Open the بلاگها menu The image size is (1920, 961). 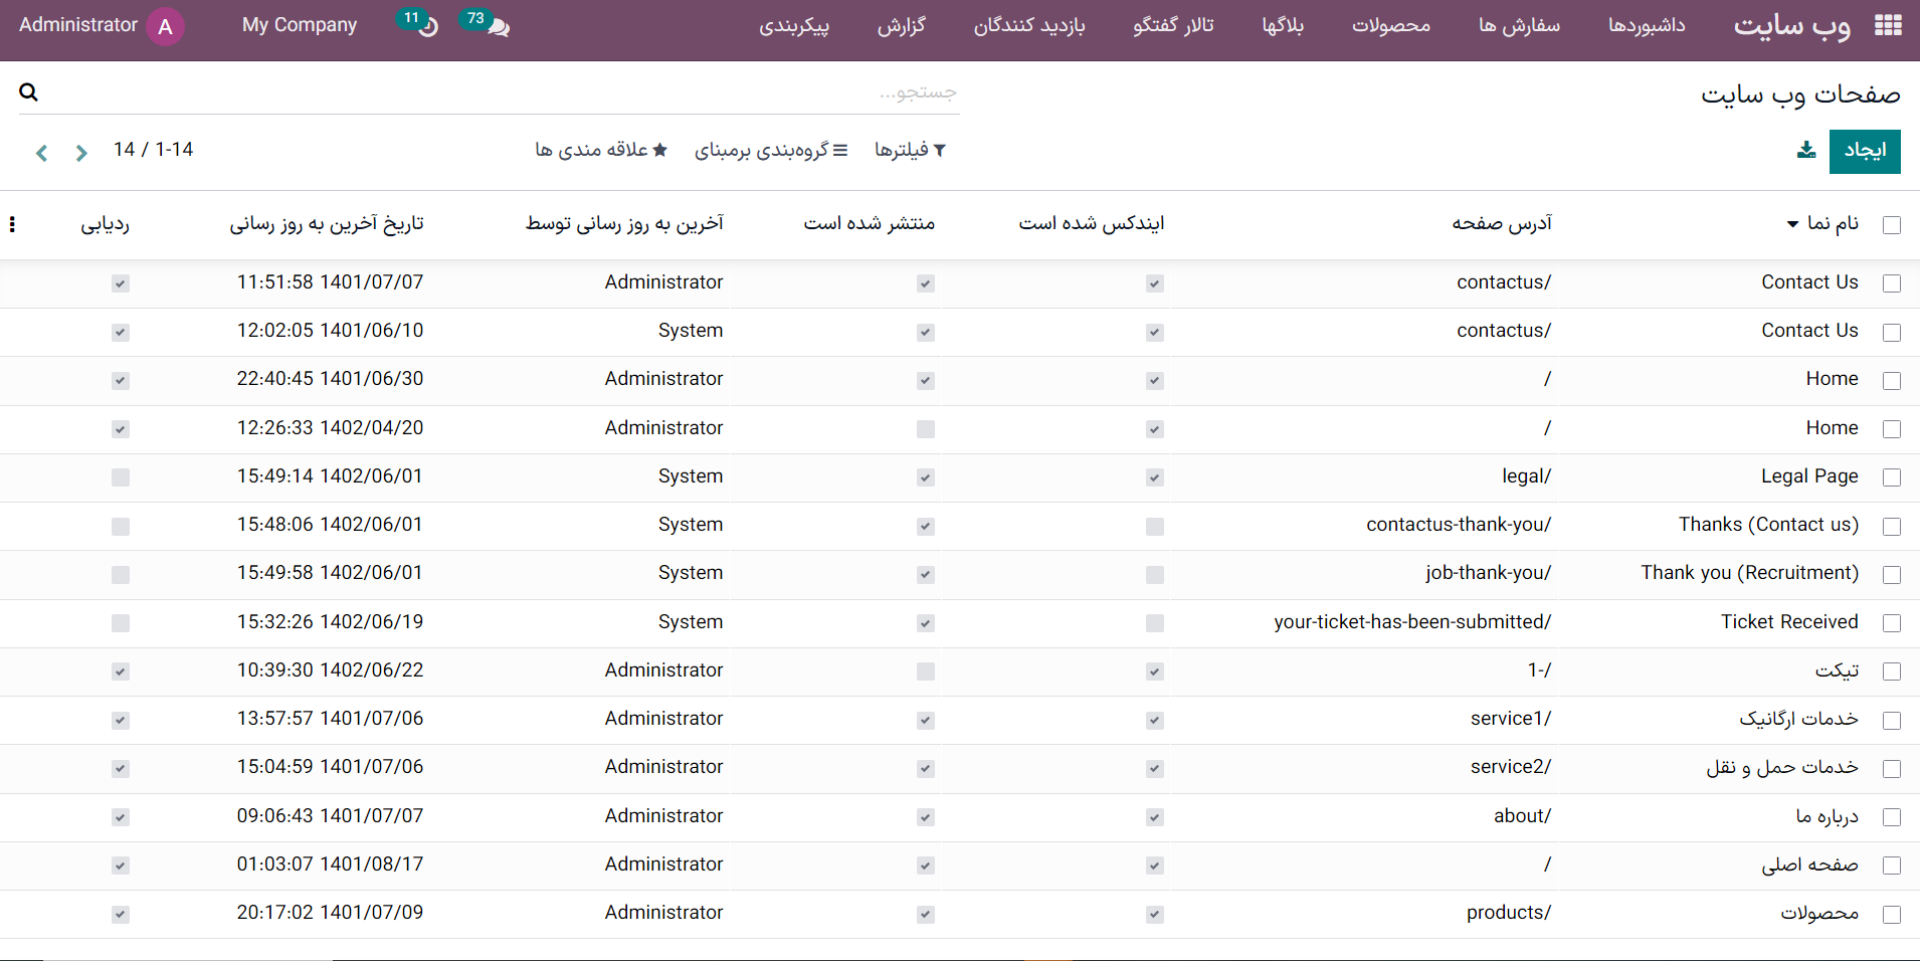pyautogui.click(x=1282, y=25)
